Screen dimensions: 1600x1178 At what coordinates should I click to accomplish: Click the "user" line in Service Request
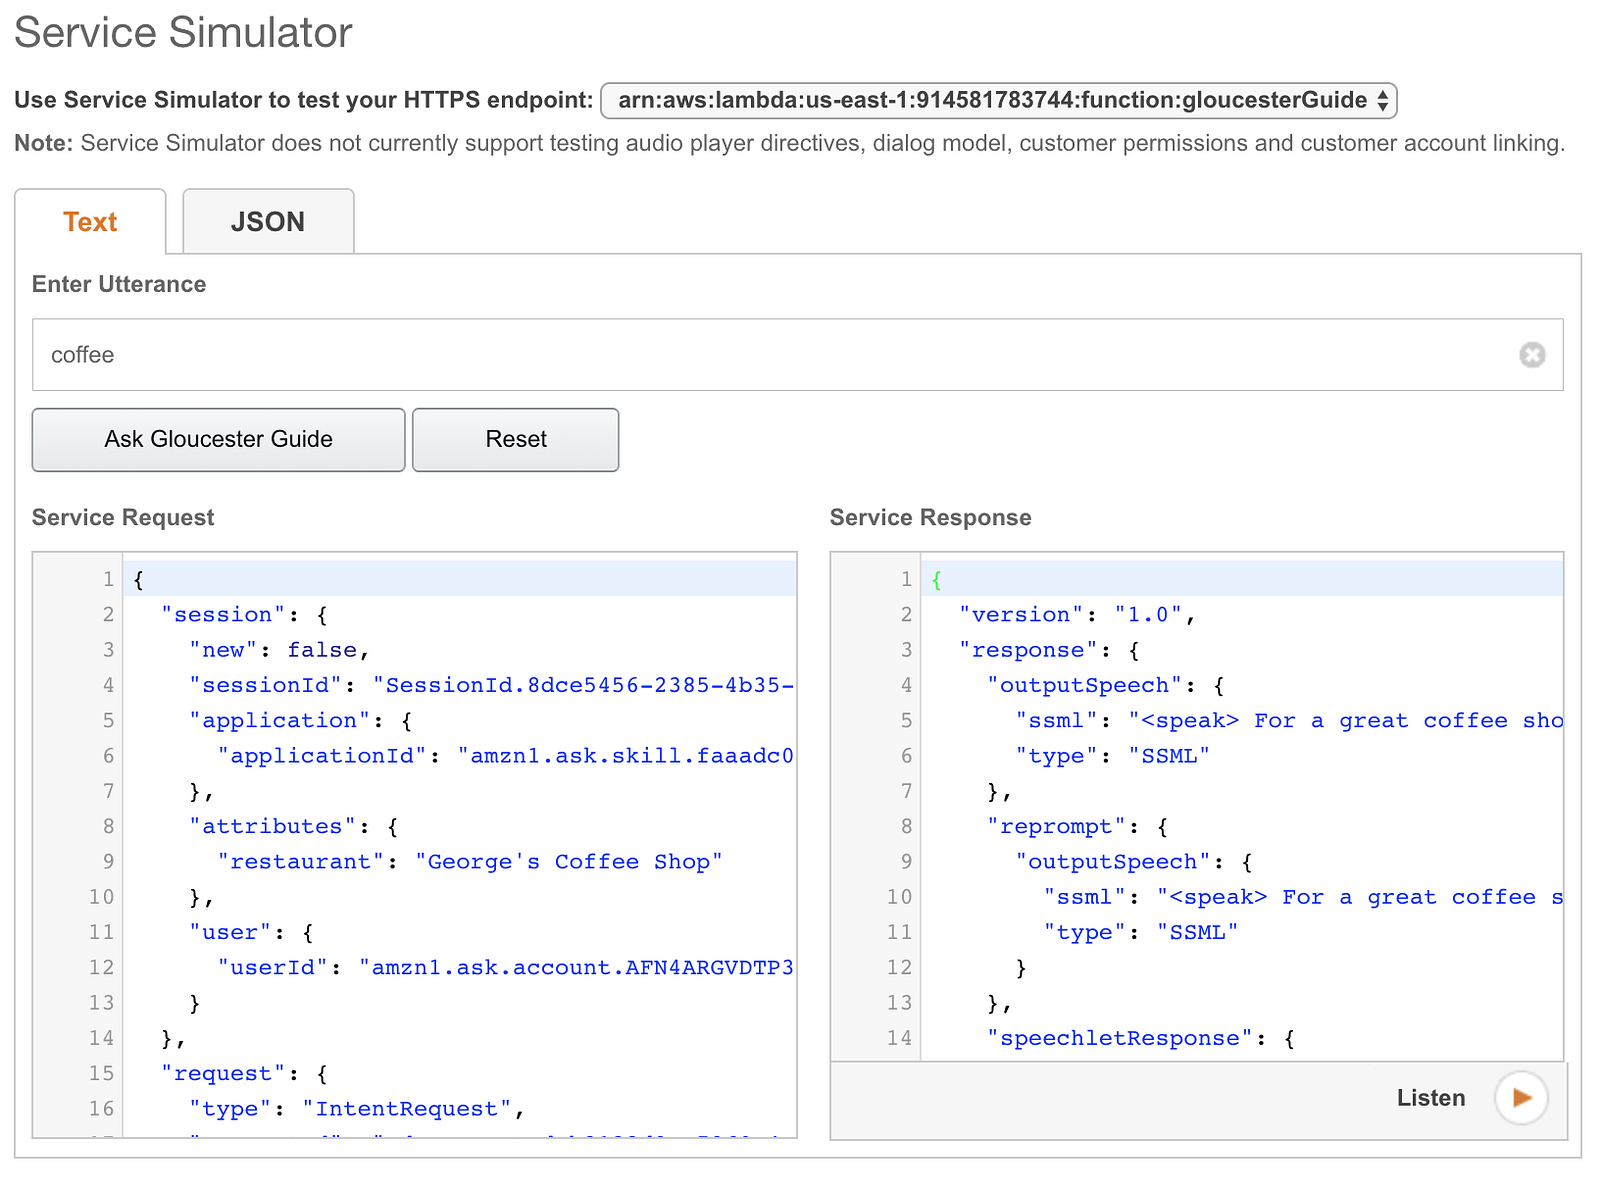pyautogui.click(x=252, y=933)
